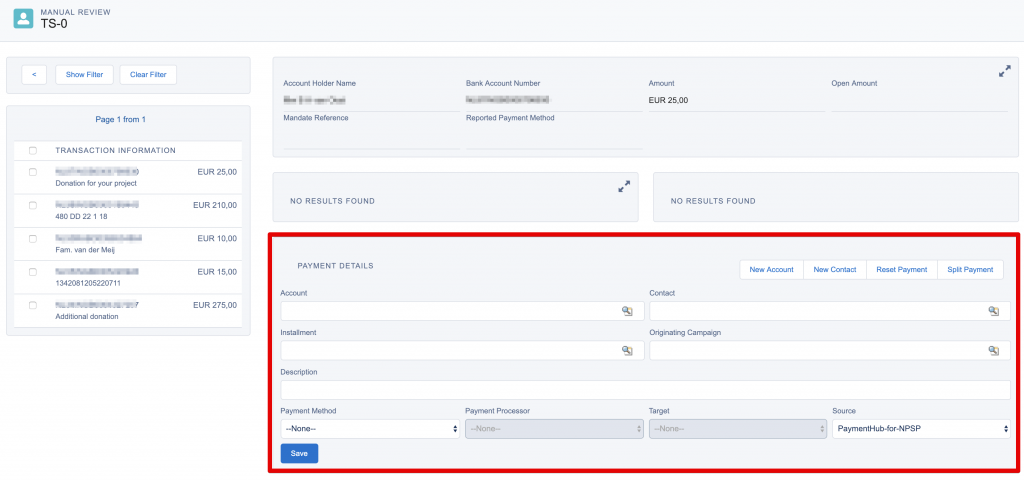The width and height of the screenshot is (1024, 480).
Task: Click the Show Filter button
Action: tap(84, 74)
